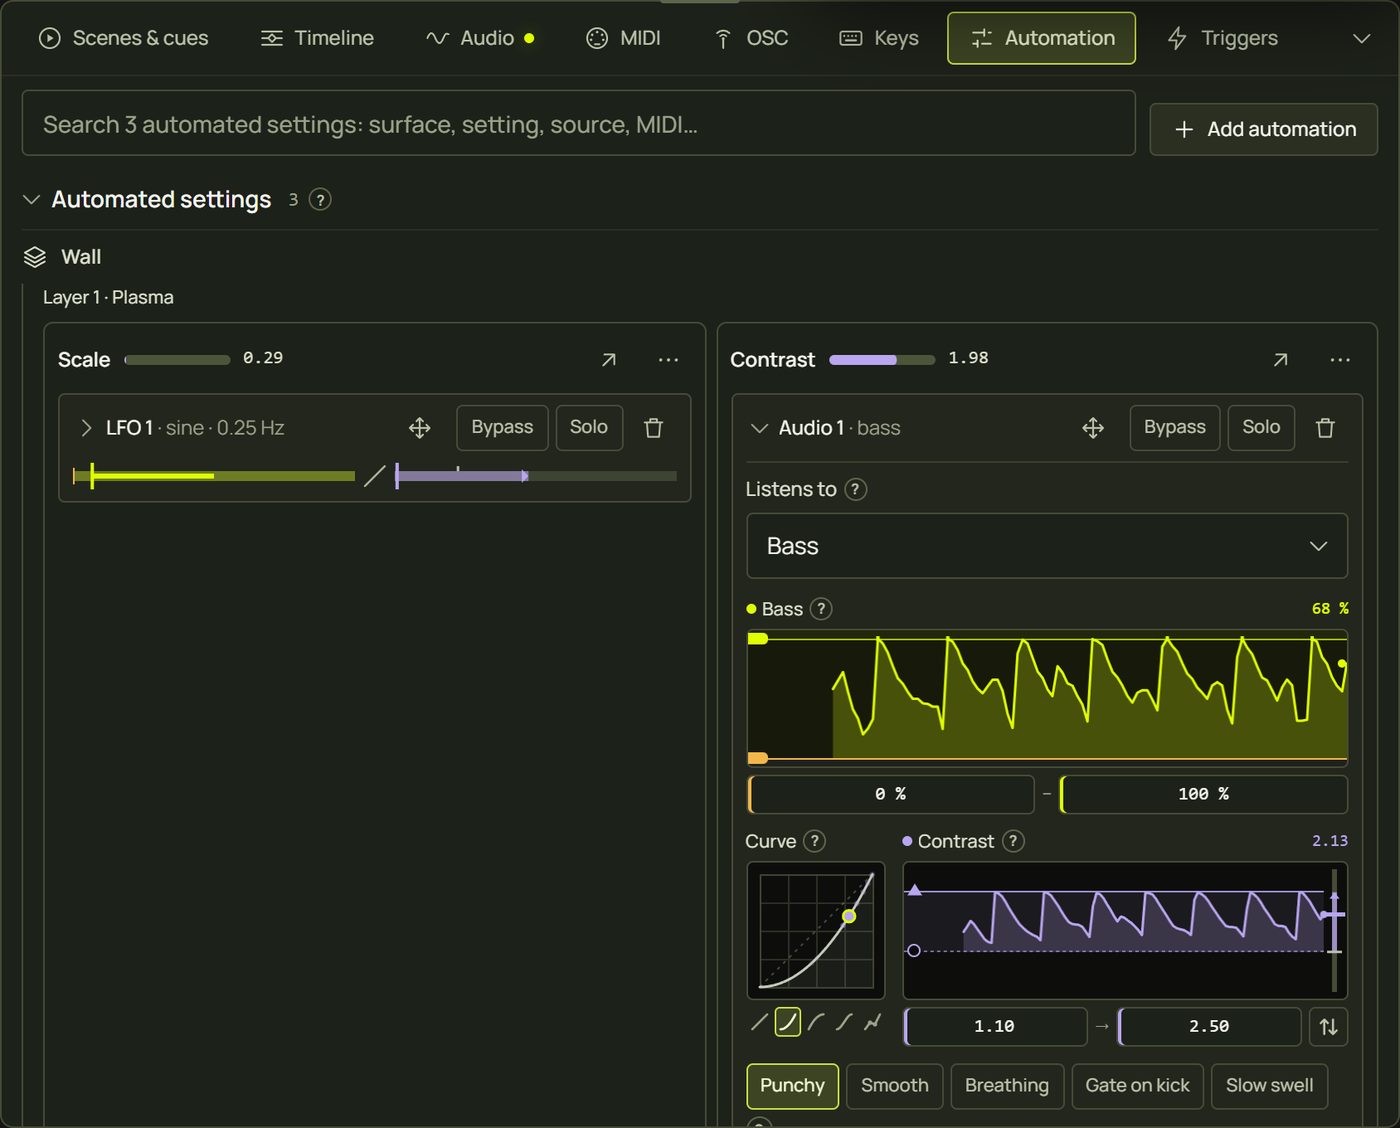The height and width of the screenshot is (1128, 1400).
Task: Open help for Automated settings
Action: click(x=320, y=200)
